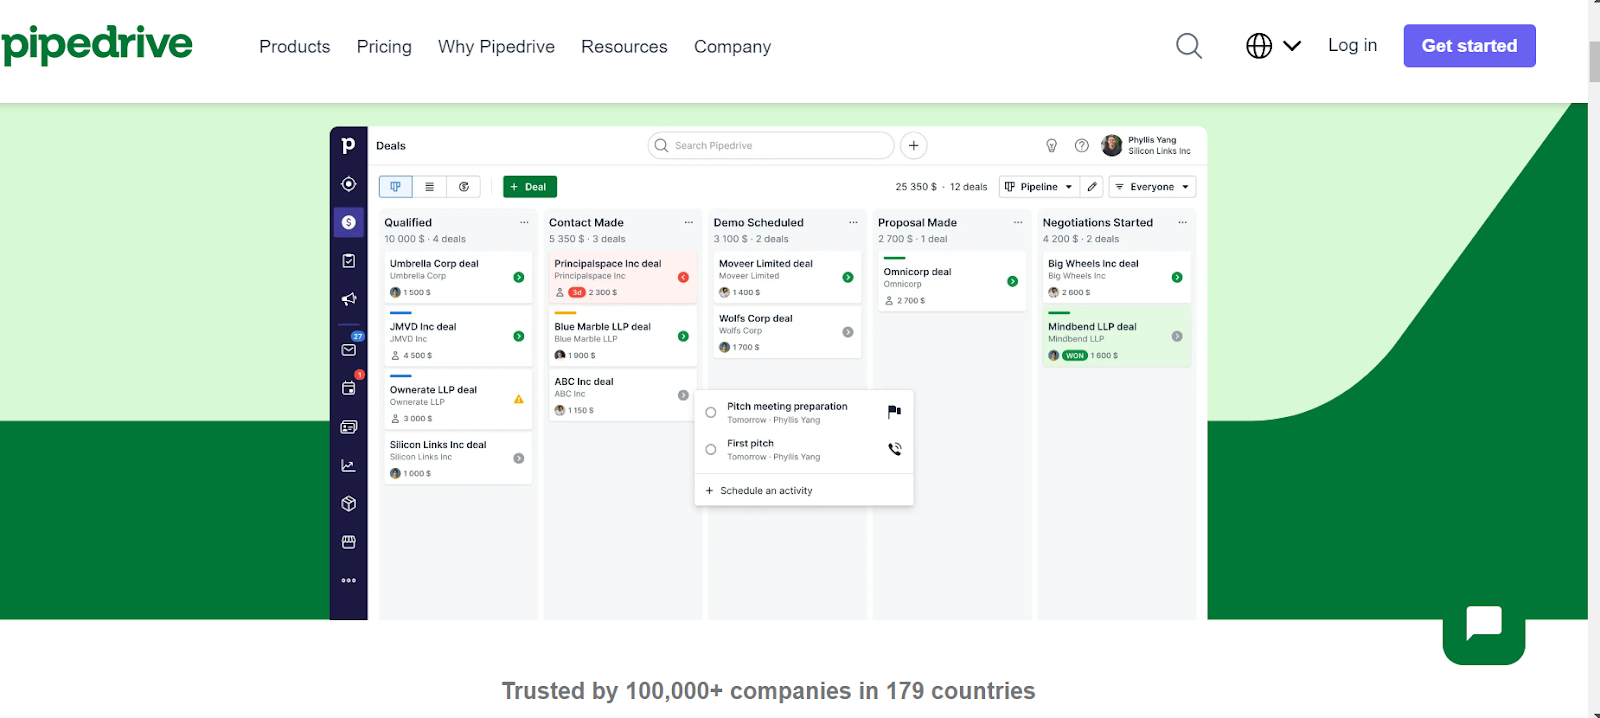Click the Umbrella Corp deal green activity arrow
The height and width of the screenshot is (718, 1600).
[x=518, y=277]
